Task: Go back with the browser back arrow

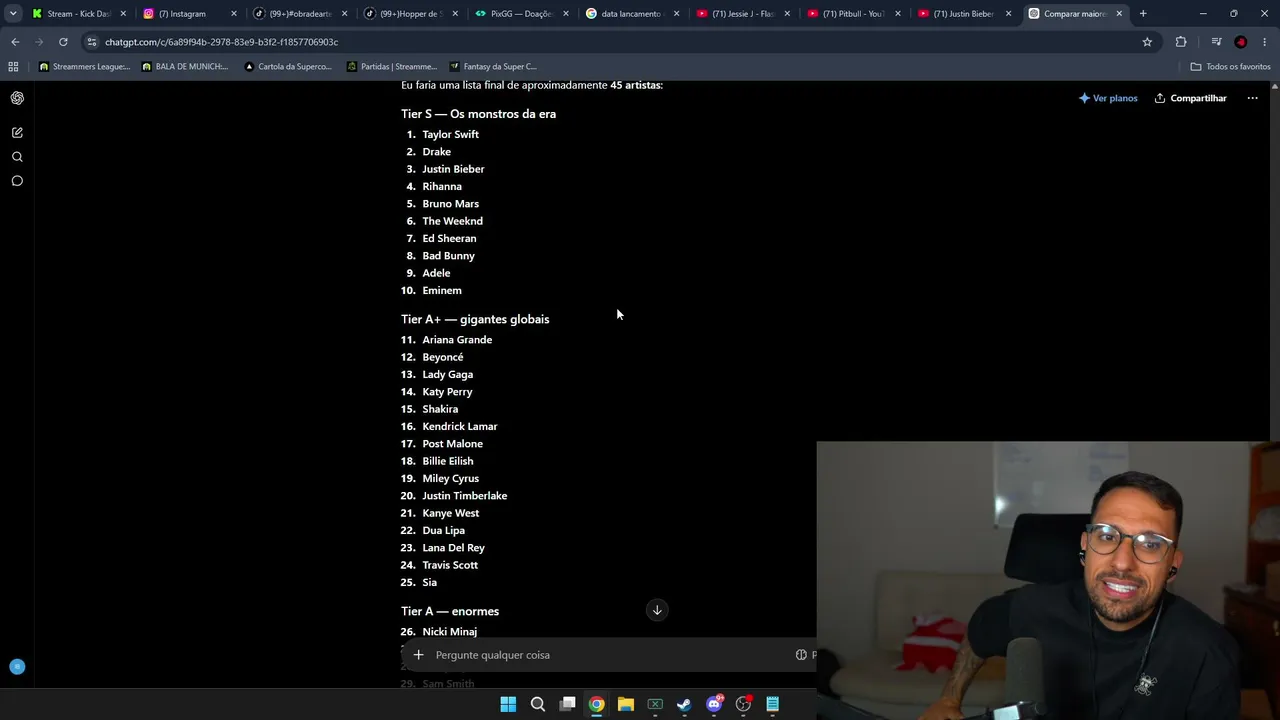Action: coord(15,42)
